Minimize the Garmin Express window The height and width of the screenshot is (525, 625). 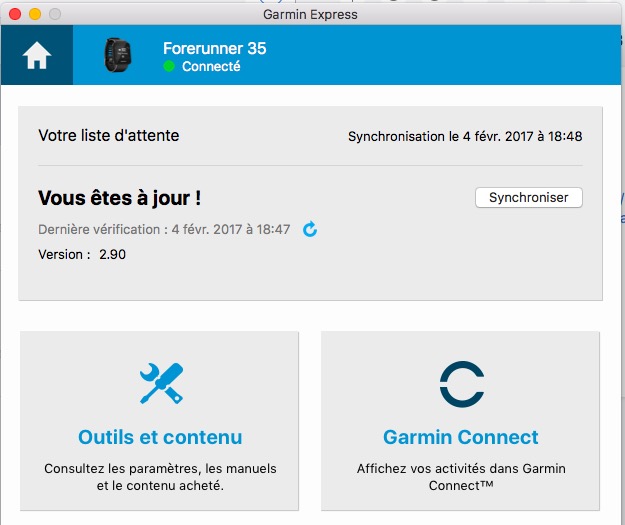[35, 14]
